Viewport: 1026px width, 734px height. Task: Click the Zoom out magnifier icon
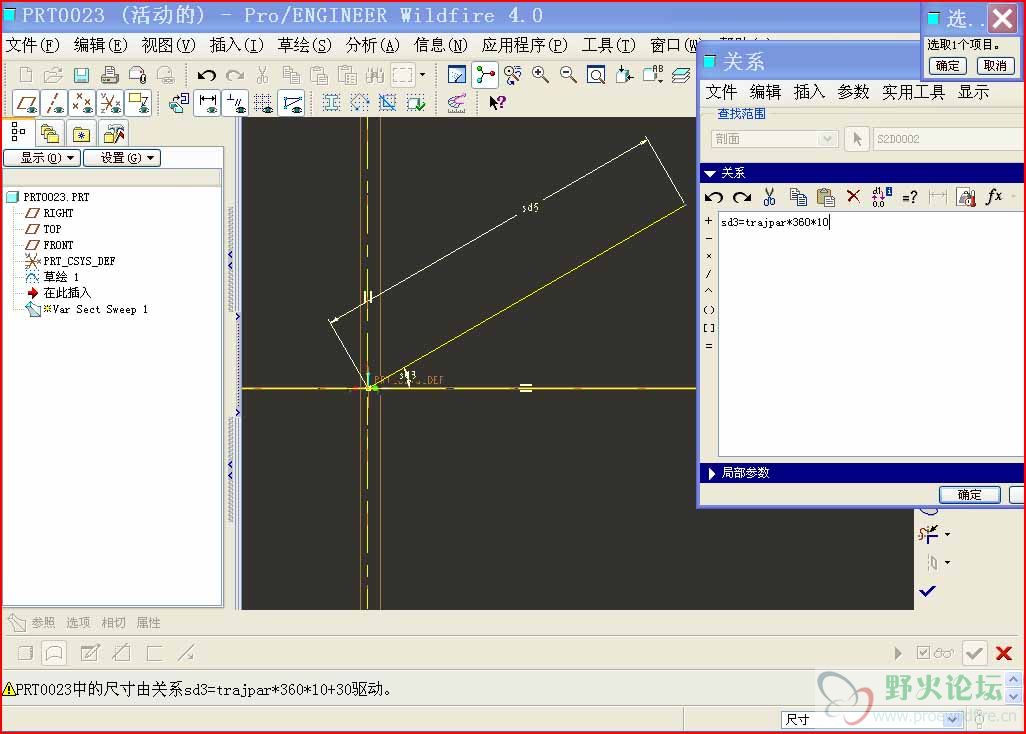pos(568,75)
